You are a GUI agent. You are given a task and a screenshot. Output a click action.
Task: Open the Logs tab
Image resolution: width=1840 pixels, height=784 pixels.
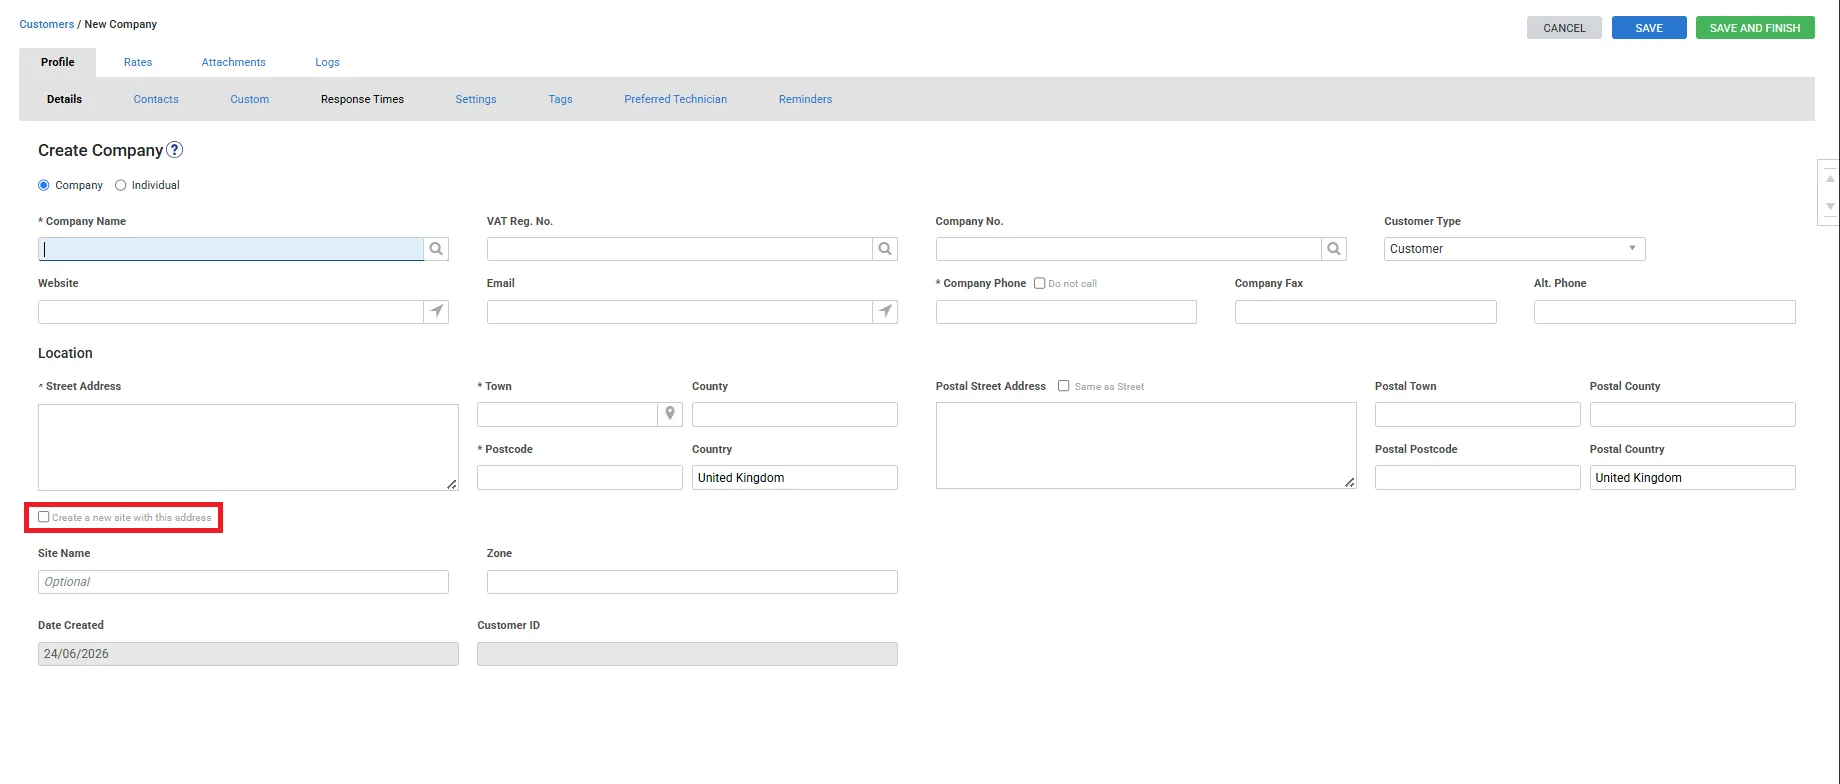pyautogui.click(x=328, y=62)
